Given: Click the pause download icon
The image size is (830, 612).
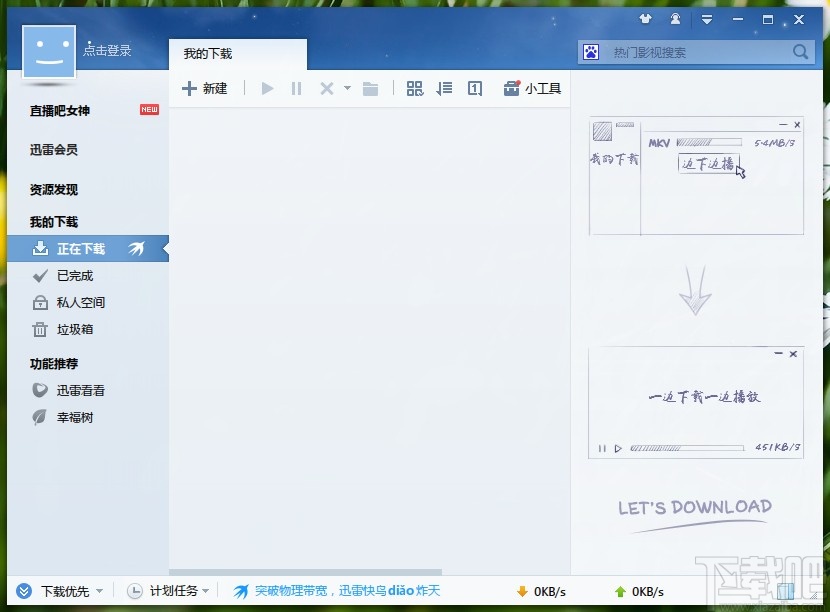Looking at the screenshot, I should click(296, 88).
